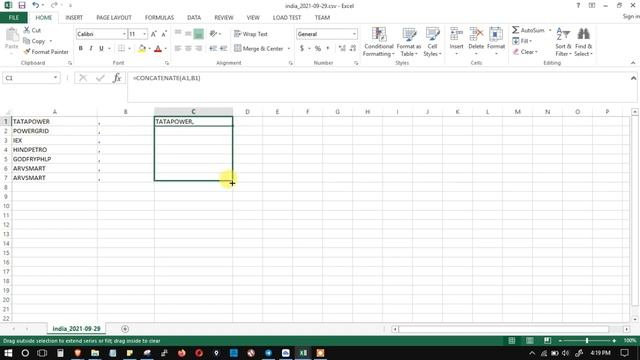Image resolution: width=640 pixels, height=360 pixels.
Task: Select cell with HINDPETRO
Action: (x=54, y=150)
